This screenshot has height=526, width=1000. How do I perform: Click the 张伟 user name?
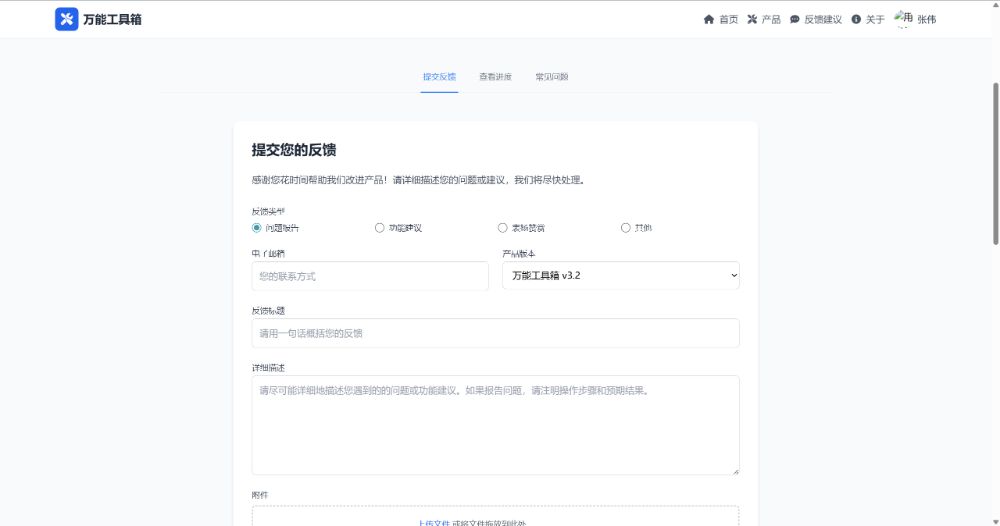pyautogui.click(x=927, y=20)
